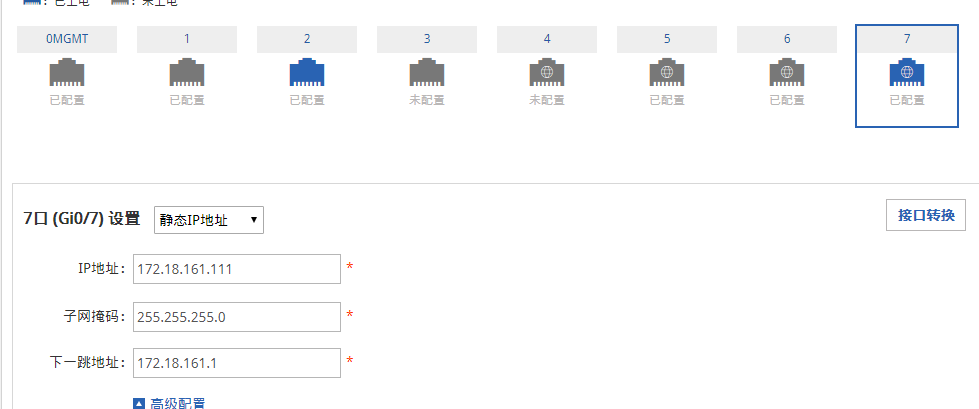Viewport: 979px width, 409px height.
Task: Select the port 1 Ethernet icon
Action: pyautogui.click(x=187, y=73)
